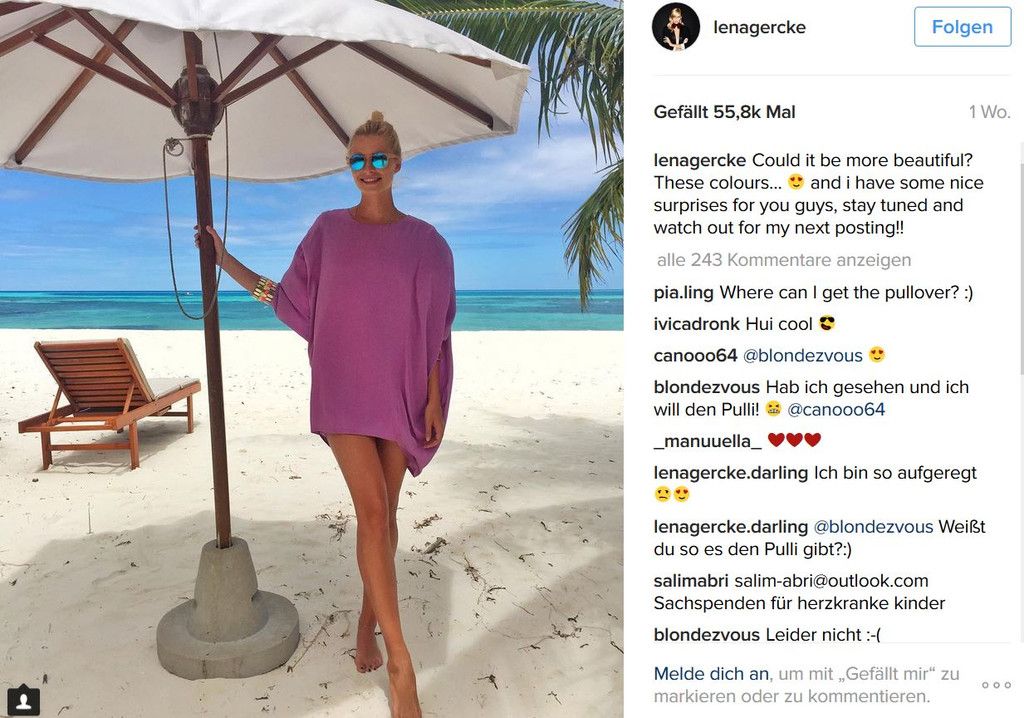1024x718 pixels.
Task: Open _manuuella_ profile
Action: 707,441
